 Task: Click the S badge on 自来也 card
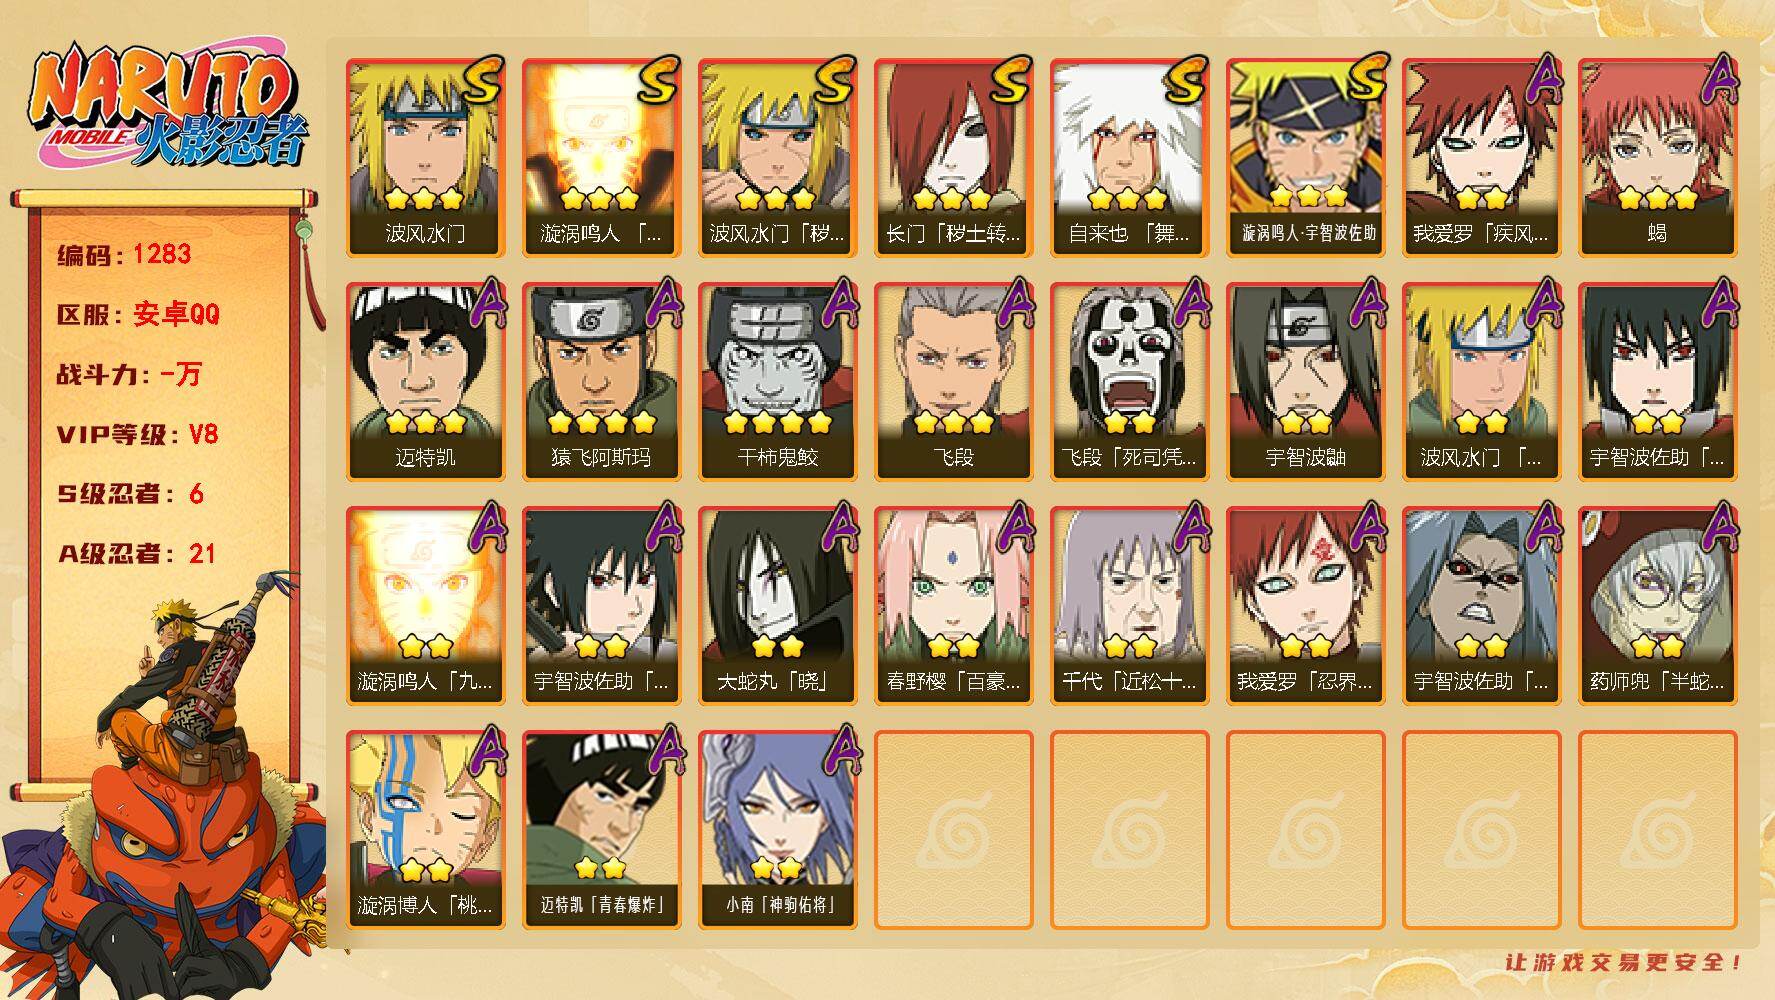click(x=1187, y=79)
